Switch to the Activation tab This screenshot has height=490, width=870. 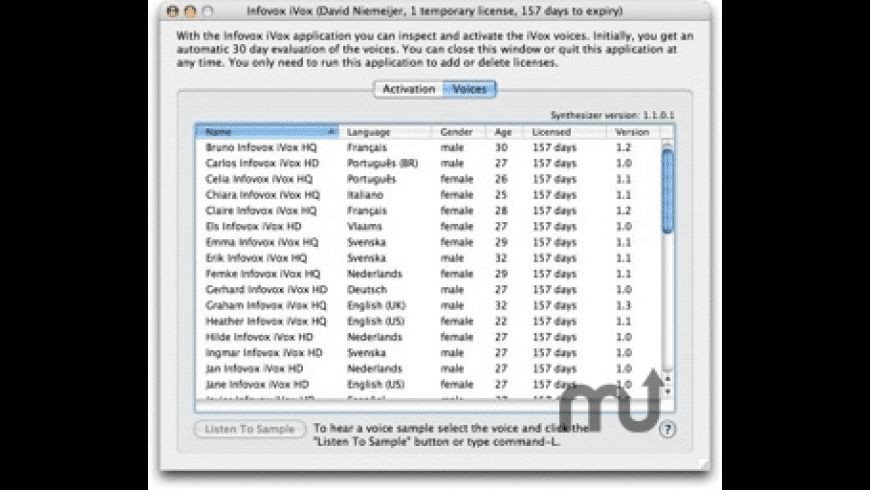coord(408,89)
